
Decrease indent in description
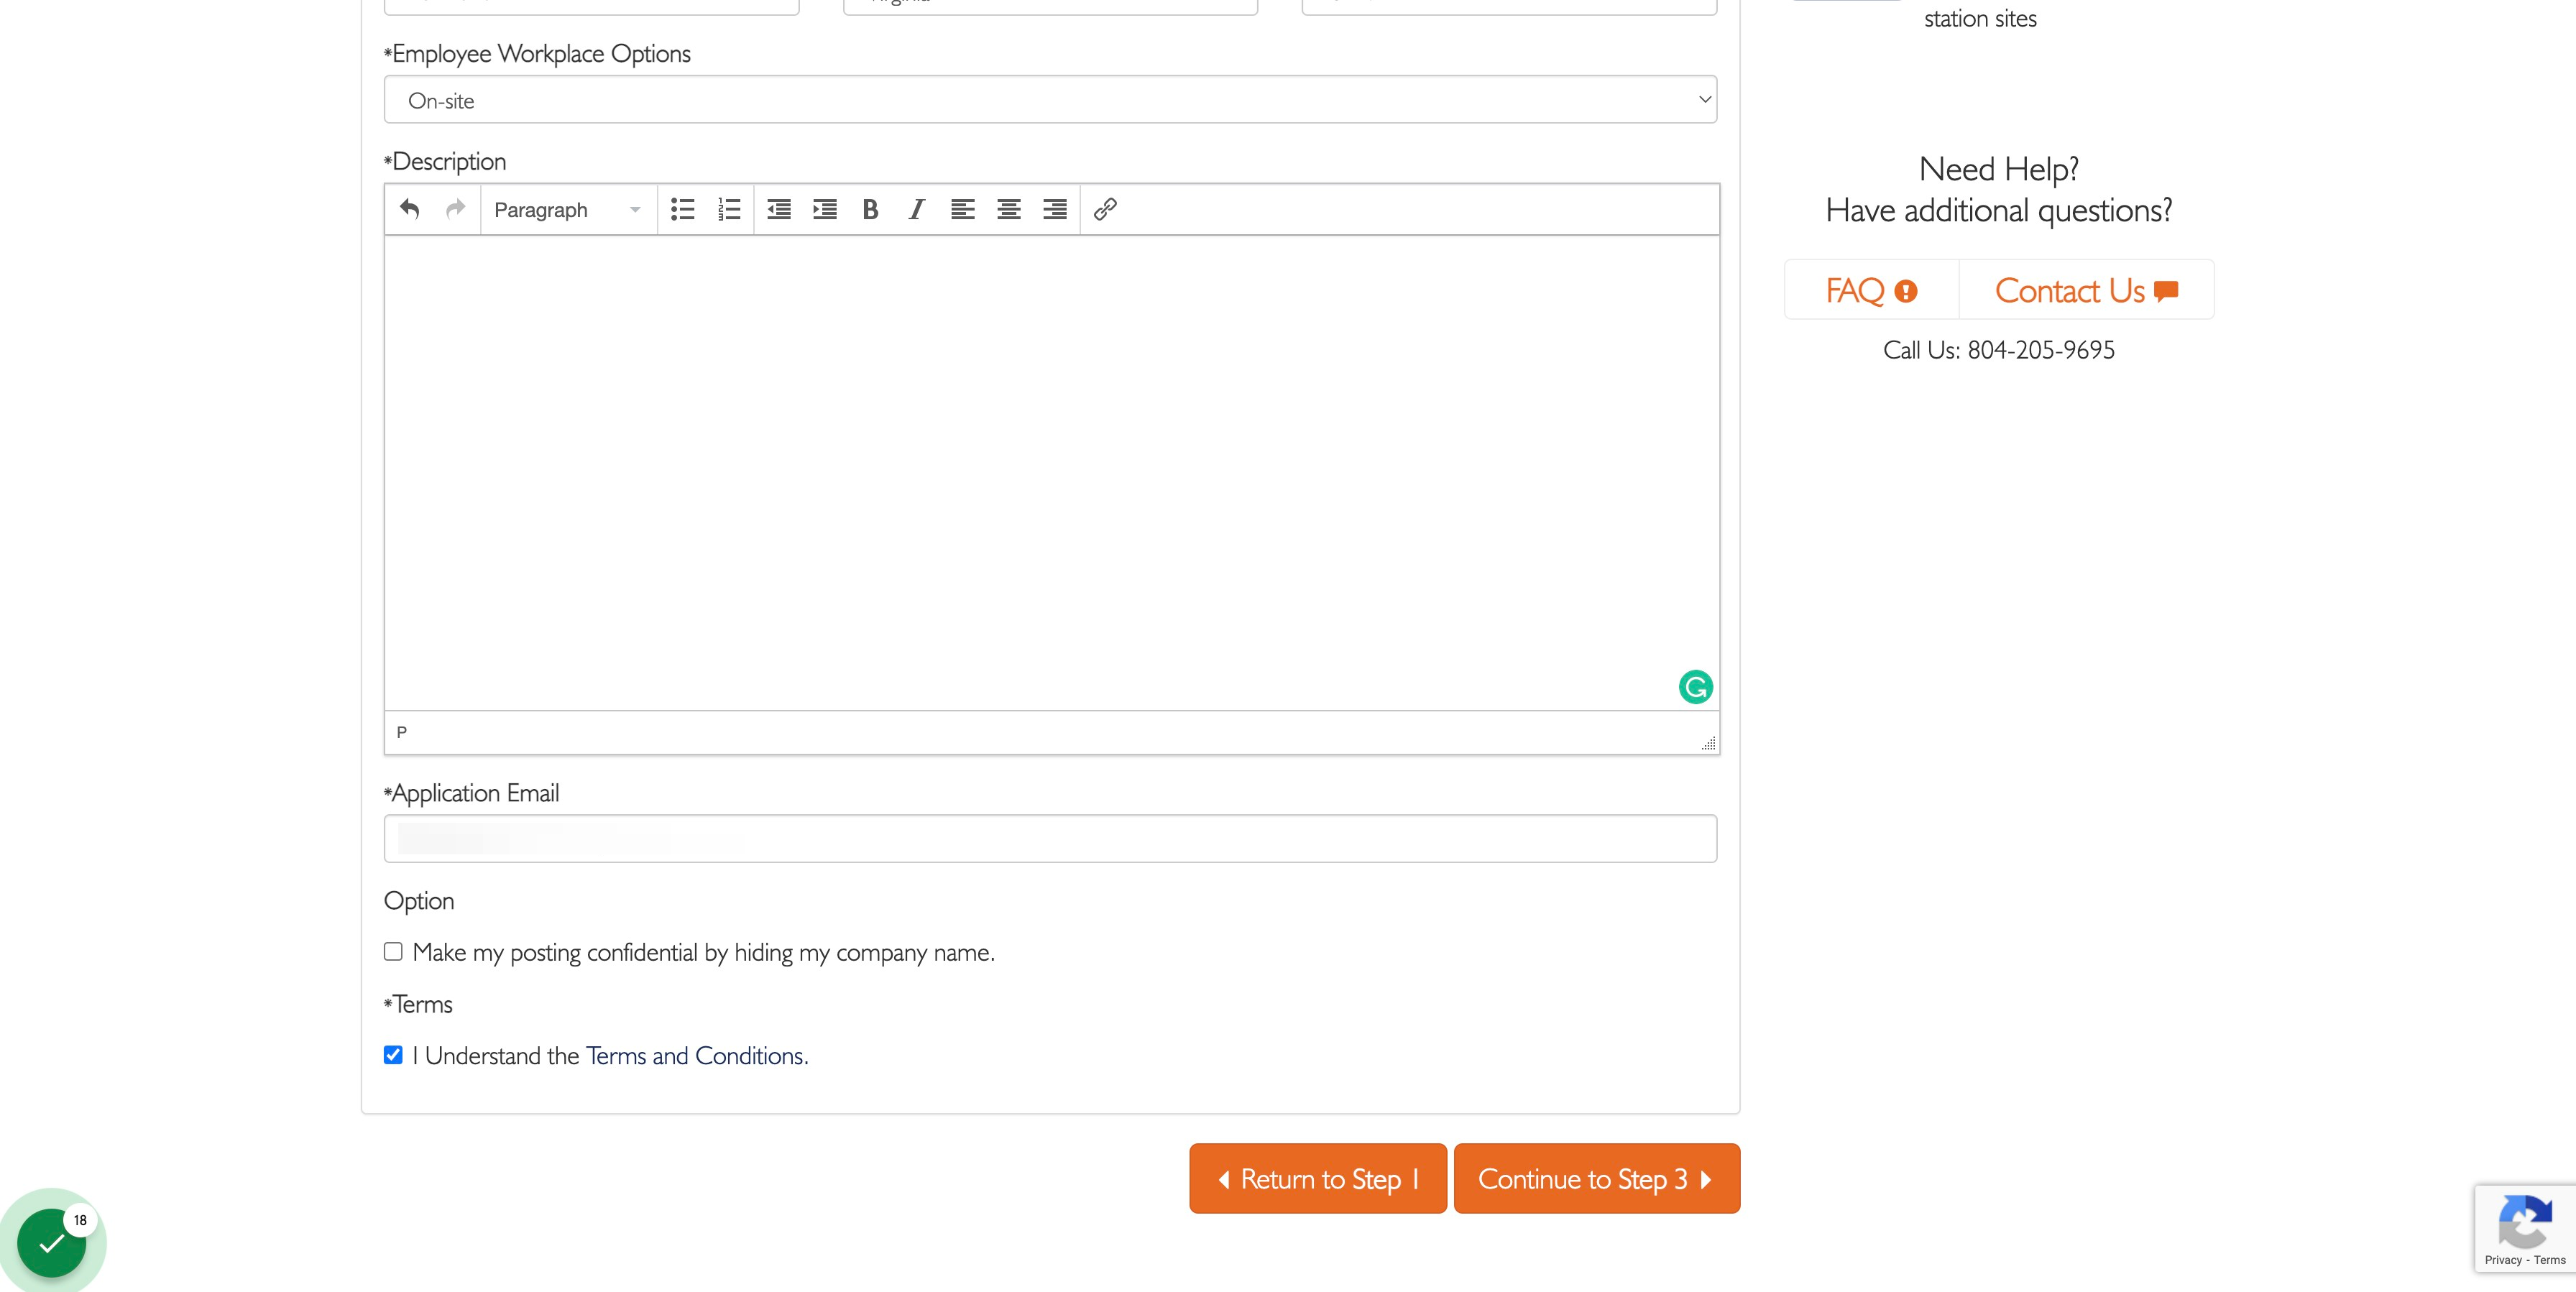point(779,209)
